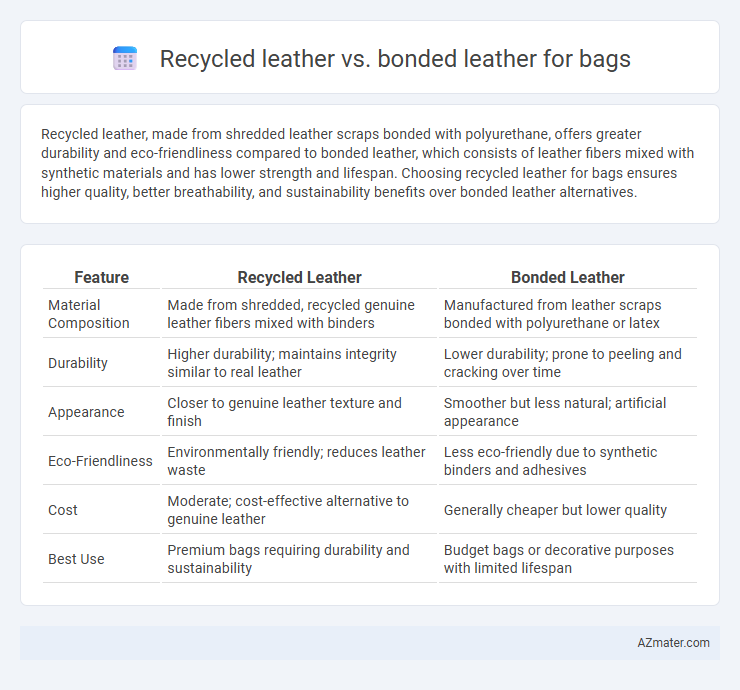Select the 'Appearance' row label
The height and width of the screenshot is (690, 740).
pyautogui.click(x=86, y=412)
